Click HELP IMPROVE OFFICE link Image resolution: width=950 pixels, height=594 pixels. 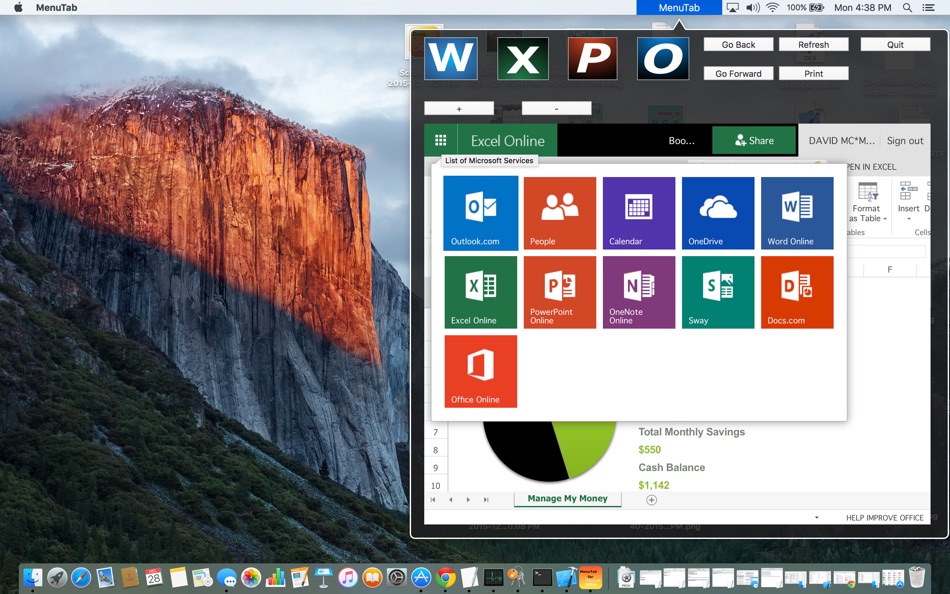[x=885, y=518]
